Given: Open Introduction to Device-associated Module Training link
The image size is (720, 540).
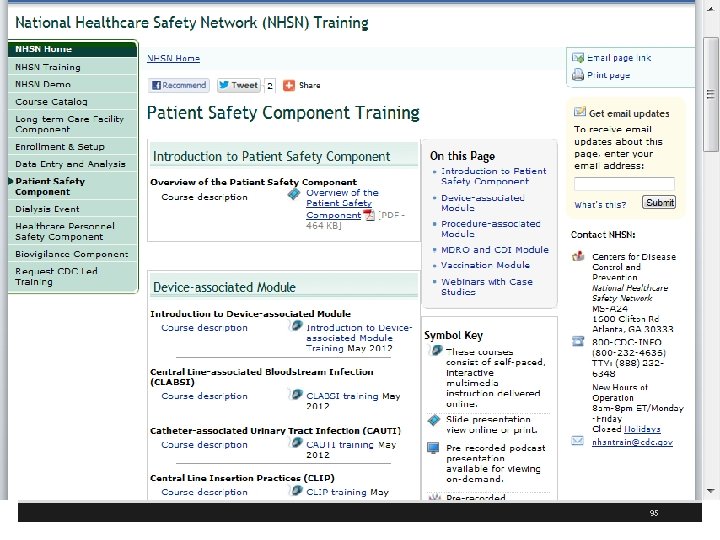Looking at the screenshot, I should tap(359, 338).
